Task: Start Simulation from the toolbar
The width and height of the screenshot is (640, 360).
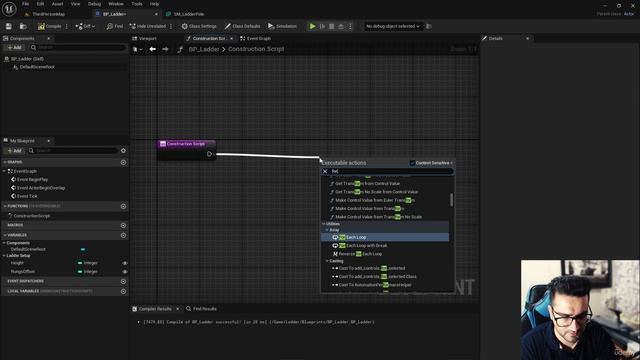Action: click(x=282, y=26)
